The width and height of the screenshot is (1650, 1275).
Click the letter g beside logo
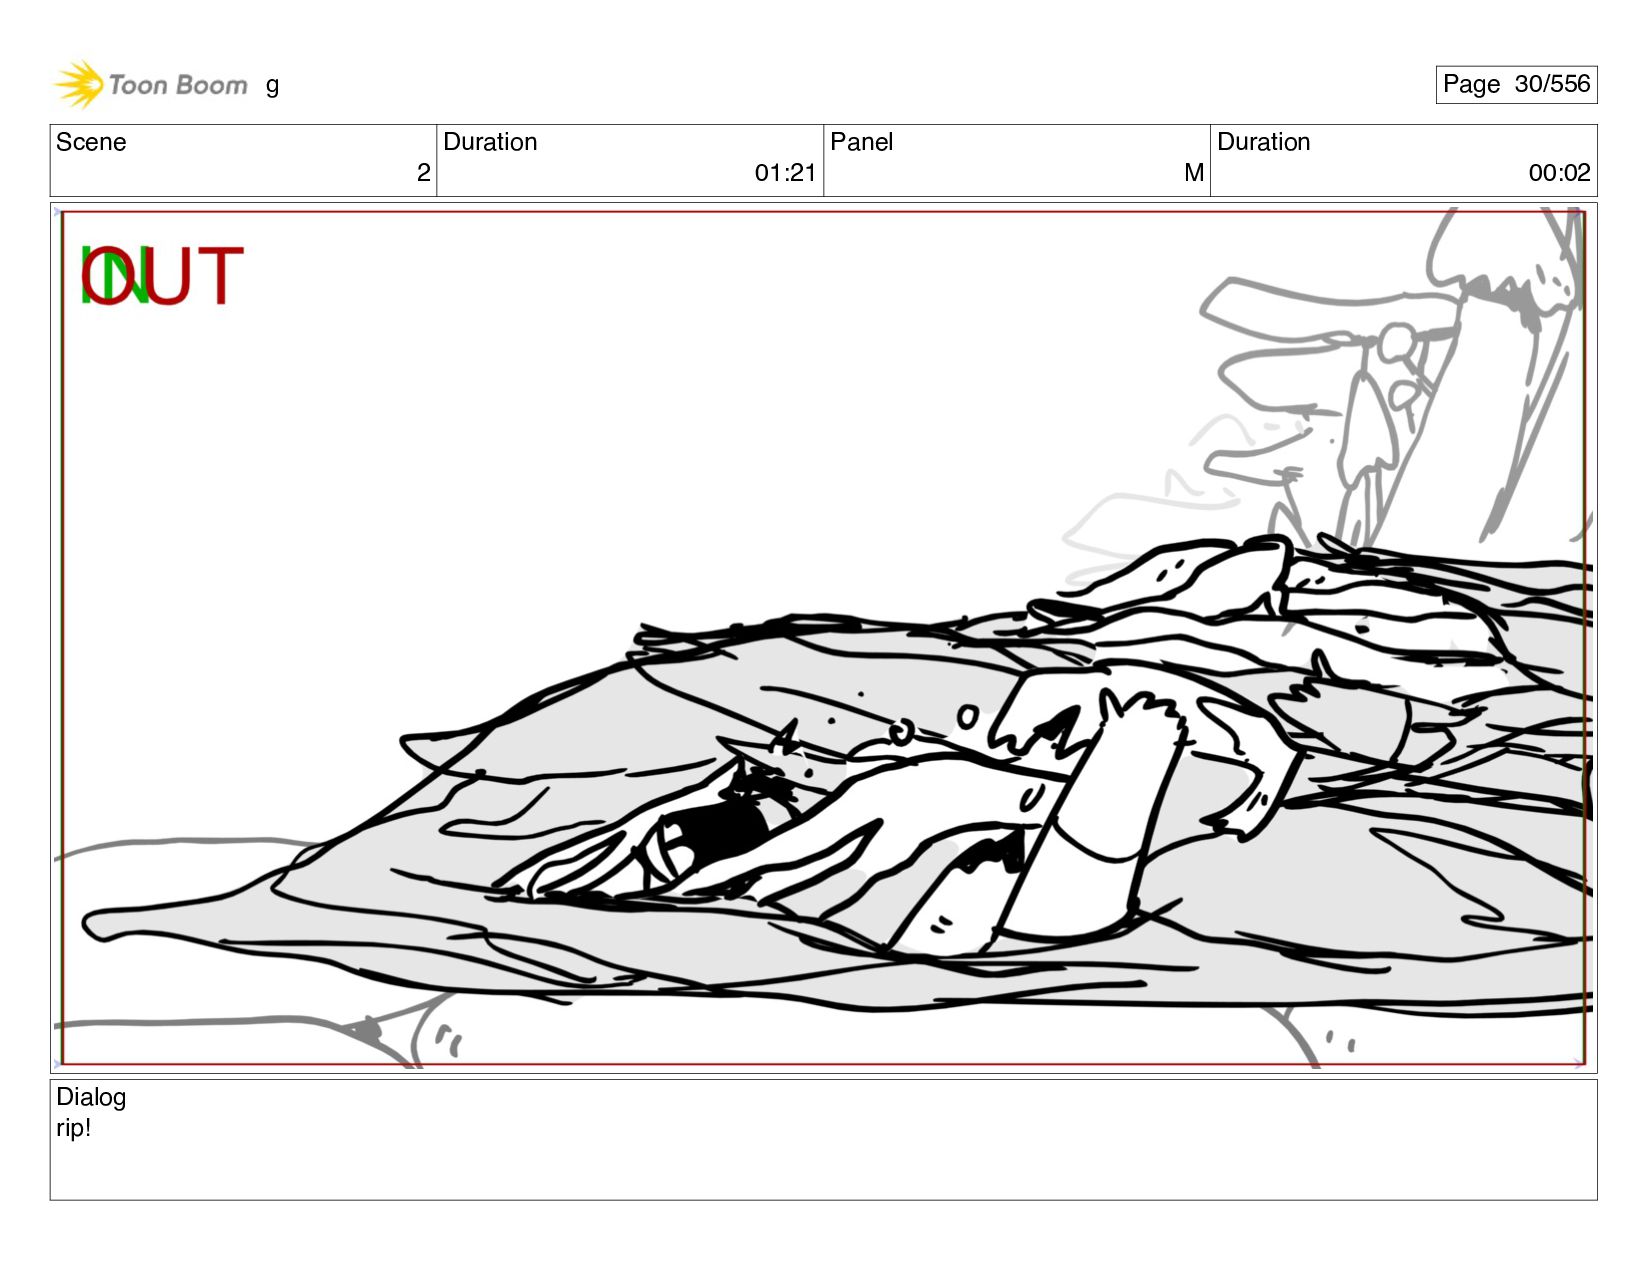coord(272,86)
